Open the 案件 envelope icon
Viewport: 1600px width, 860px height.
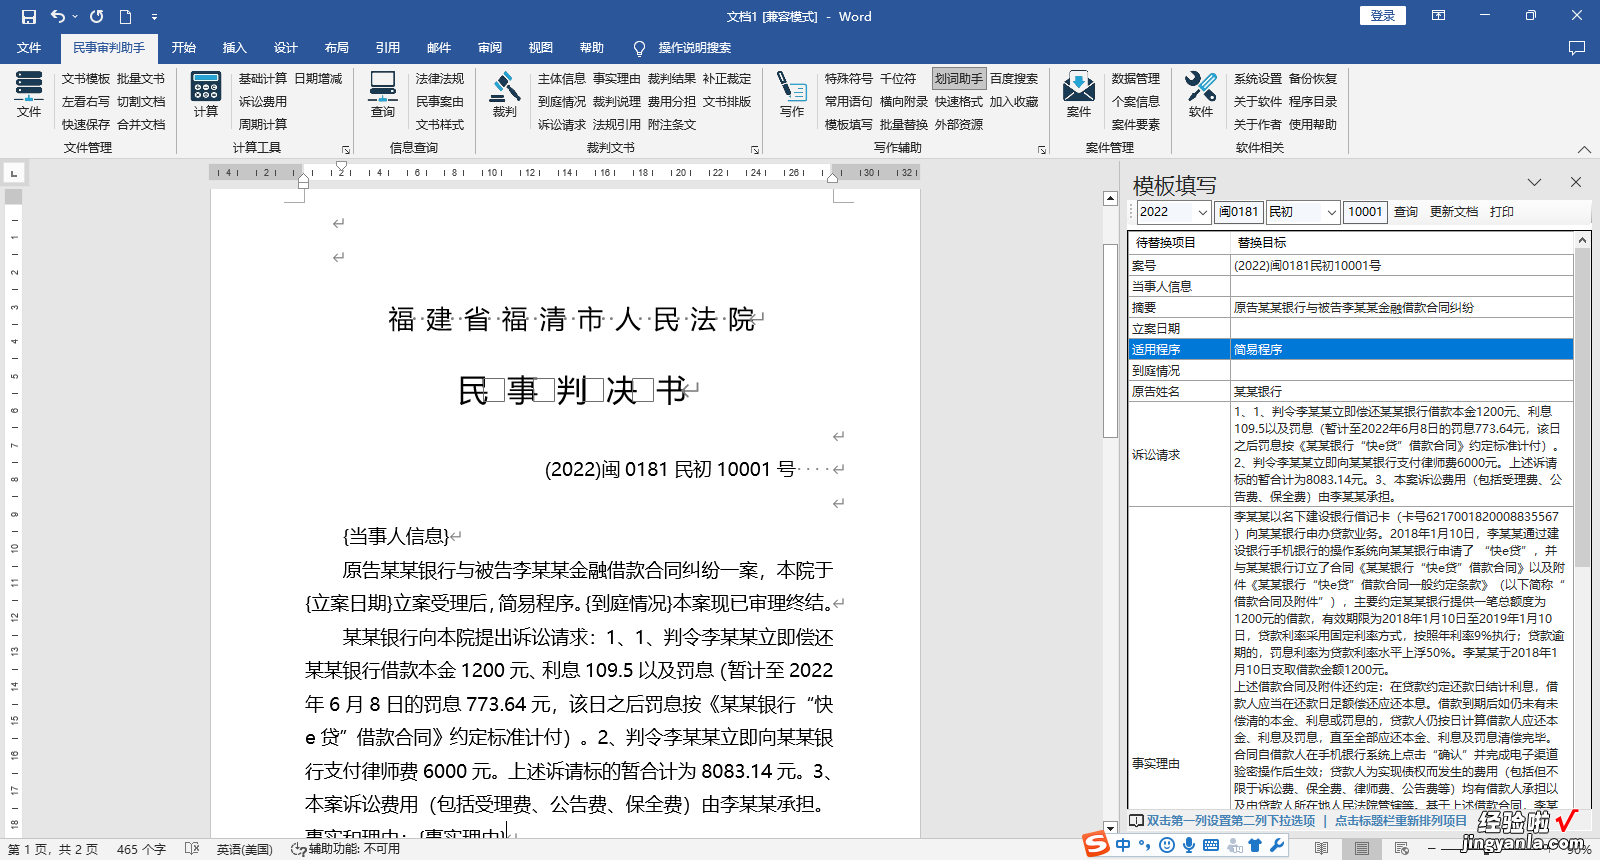pyautogui.click(x=1079, y=94)
